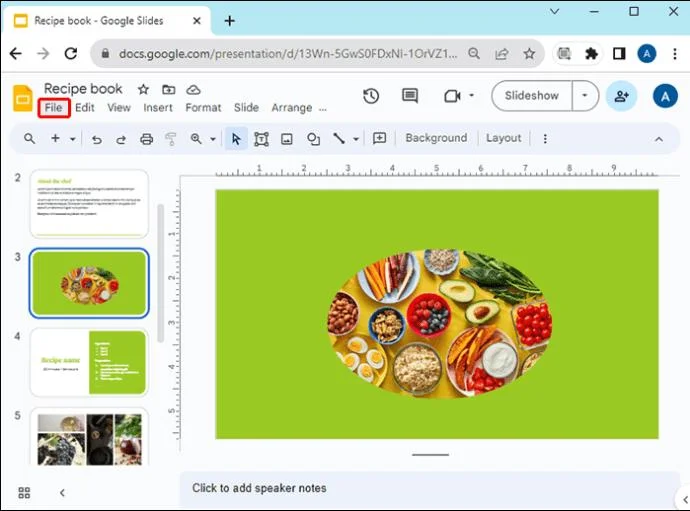Click the filmstrip vertical scrollbar
The image size is (690, 511).
[x=161, y=273]
